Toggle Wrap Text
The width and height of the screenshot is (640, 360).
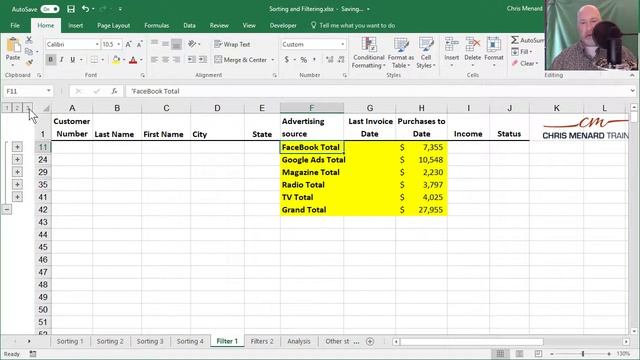[232, 44]
